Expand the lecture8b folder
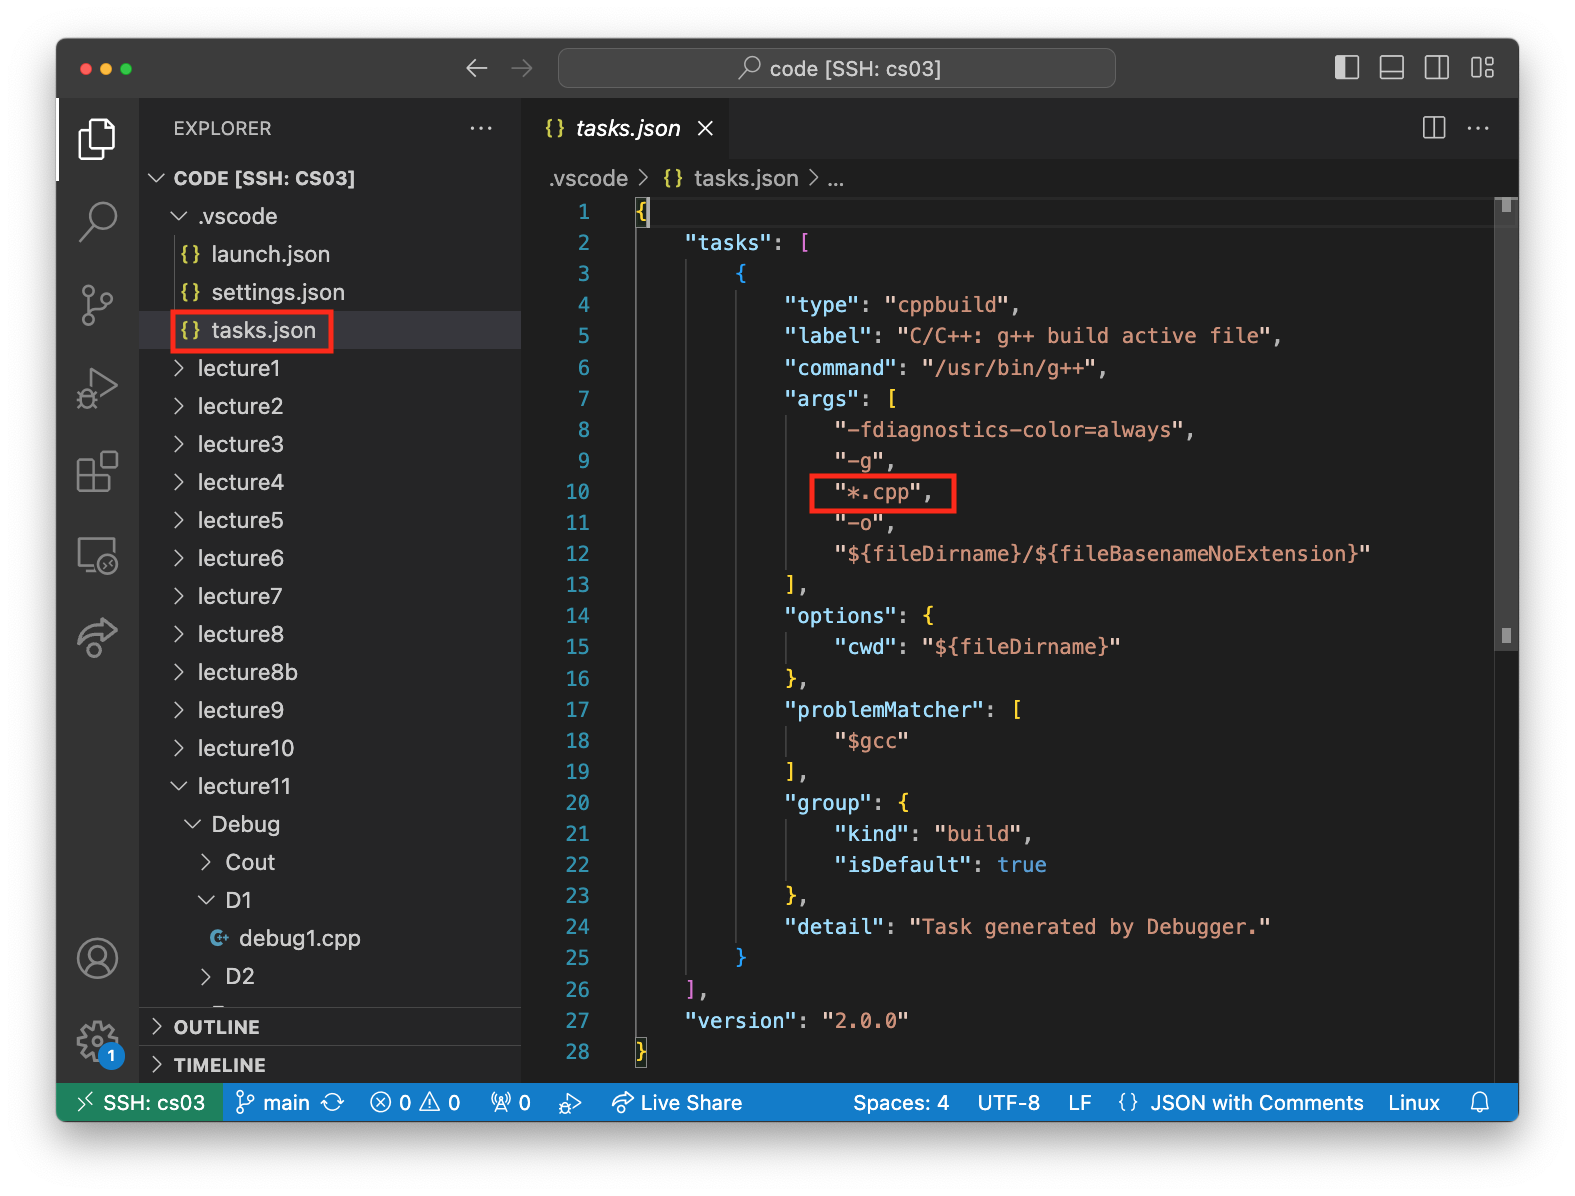1575x1196 pixels. [330, 672]
